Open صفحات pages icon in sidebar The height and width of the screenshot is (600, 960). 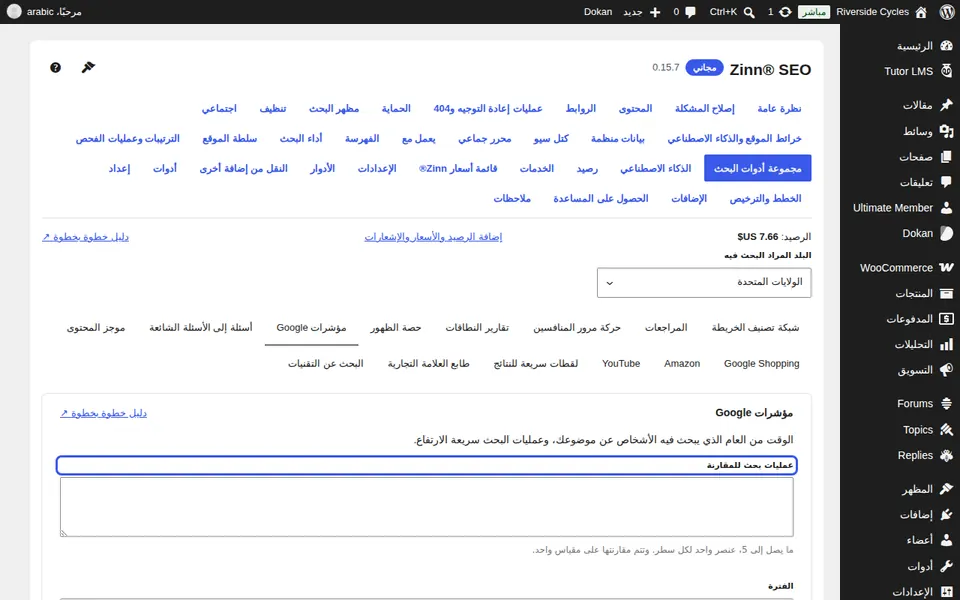pos(947,157)
